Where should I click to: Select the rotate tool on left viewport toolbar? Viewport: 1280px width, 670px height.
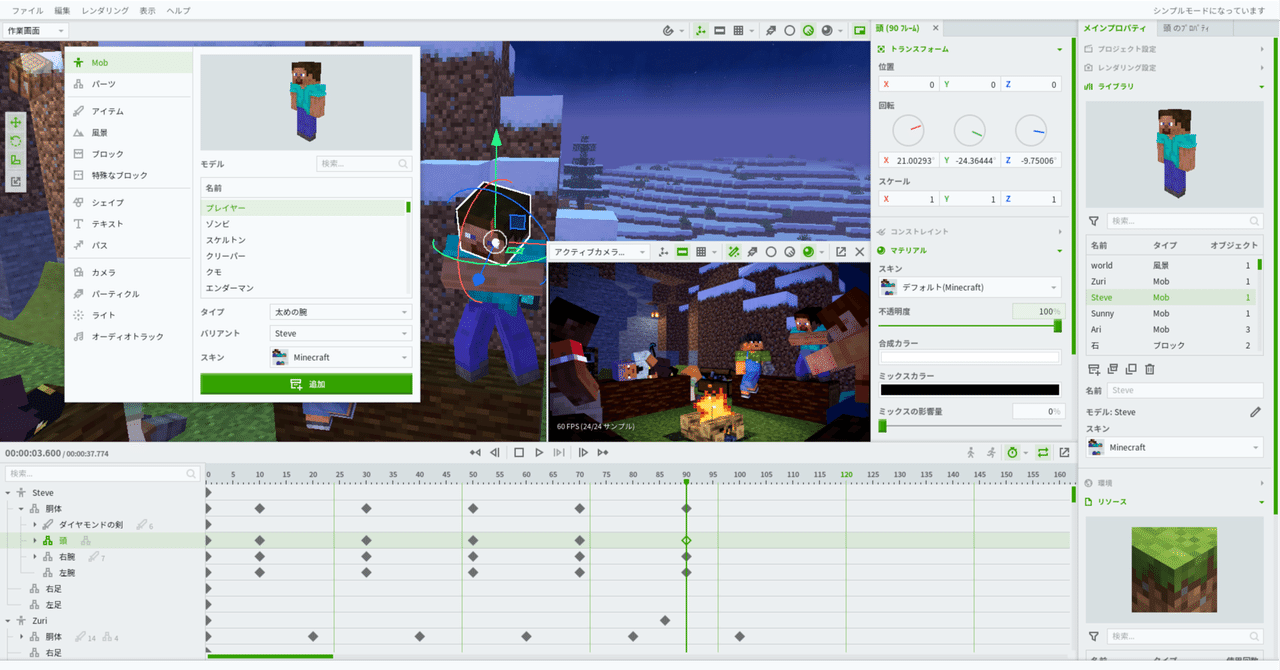15,141
